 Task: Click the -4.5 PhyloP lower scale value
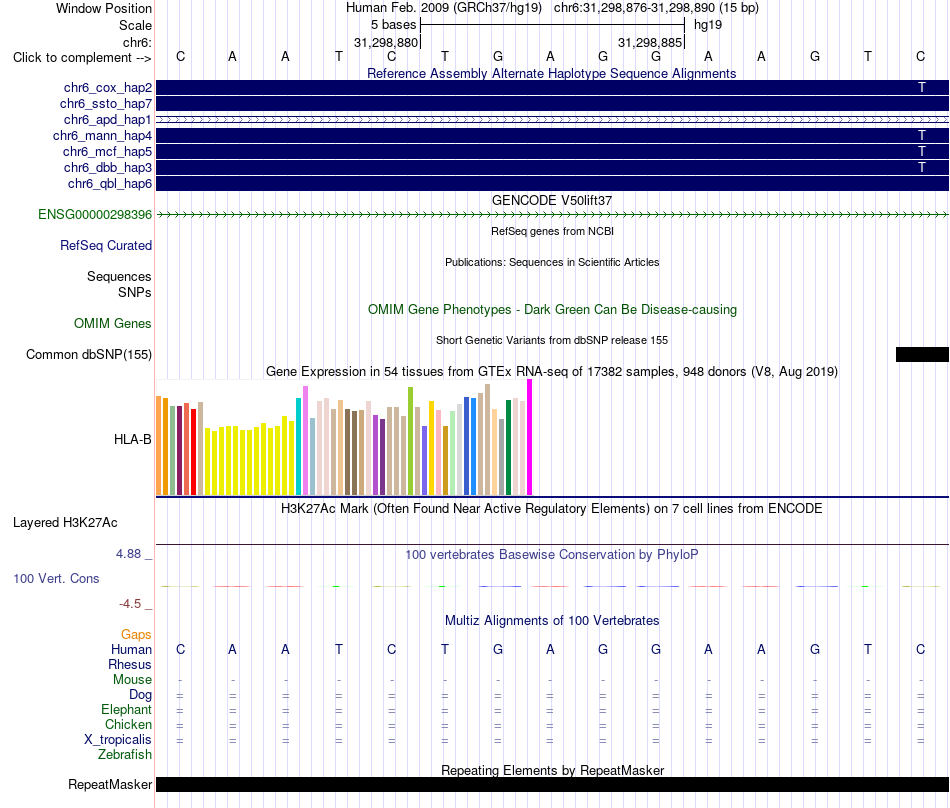pos(130,603)
